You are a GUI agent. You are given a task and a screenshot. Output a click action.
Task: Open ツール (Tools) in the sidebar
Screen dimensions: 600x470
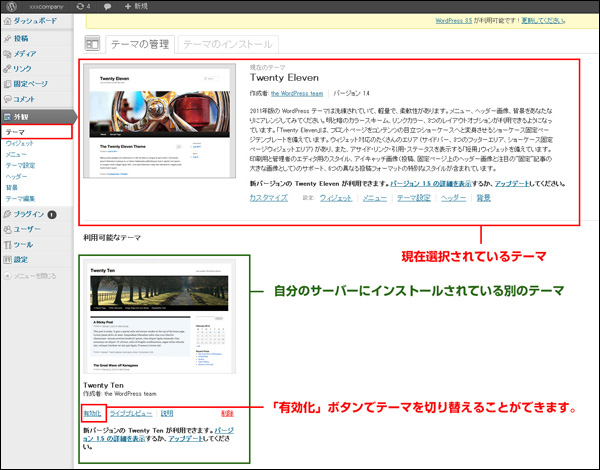click(x=23, y=244)
